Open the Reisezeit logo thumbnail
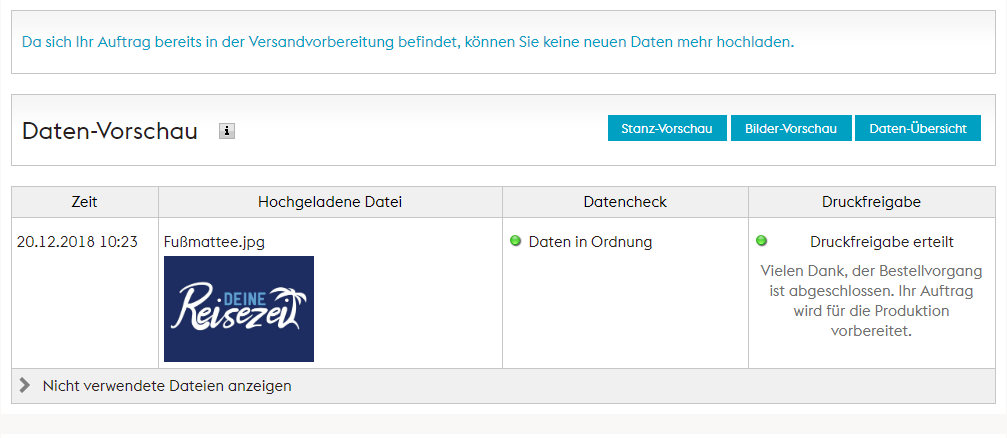This screenshot has width=1007, height=438. point(239,308)
